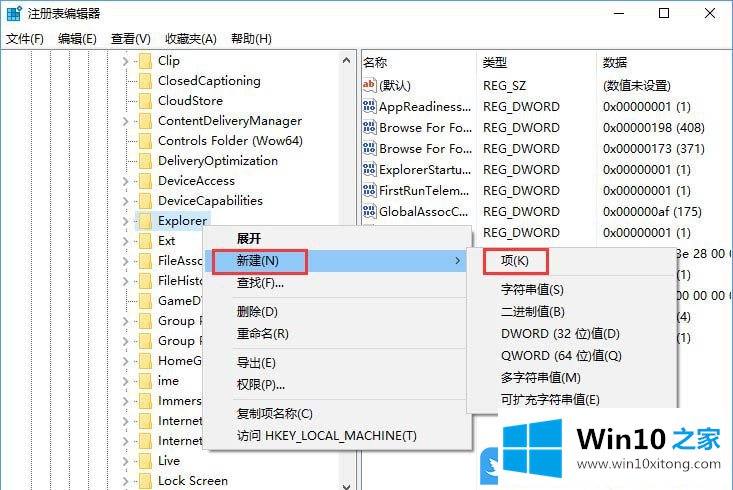Click 删除(D) in the context menu
733x490 pixels.
click(x=256, y=312)
